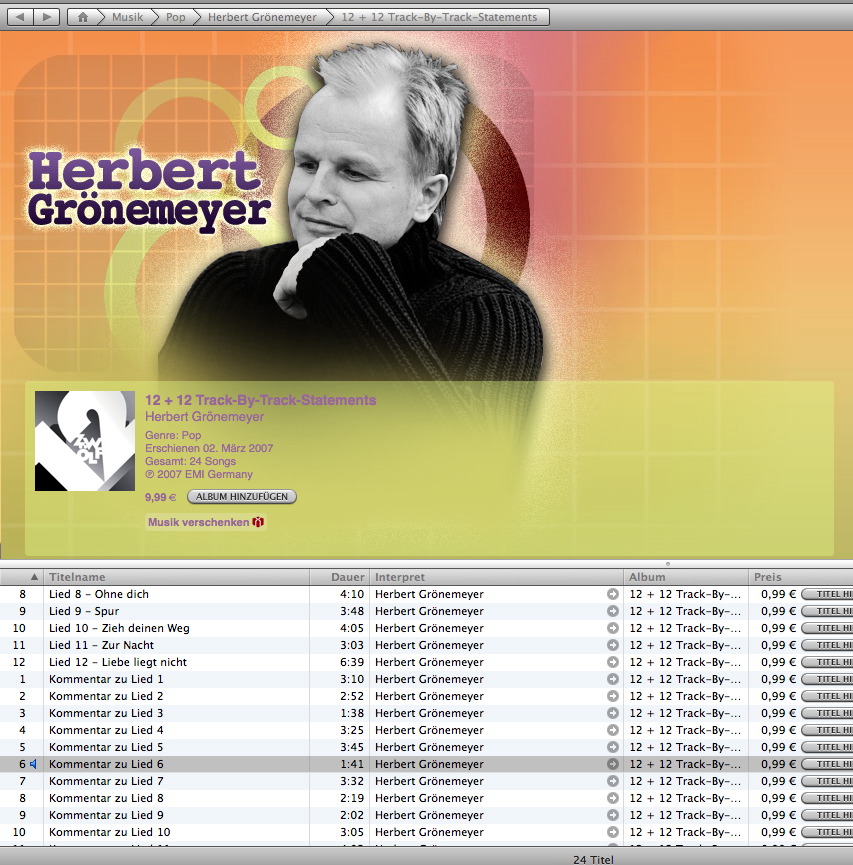
Task: Click the artist arrow for Kommentar zu Lied 1
Action: tap(612, 679)
